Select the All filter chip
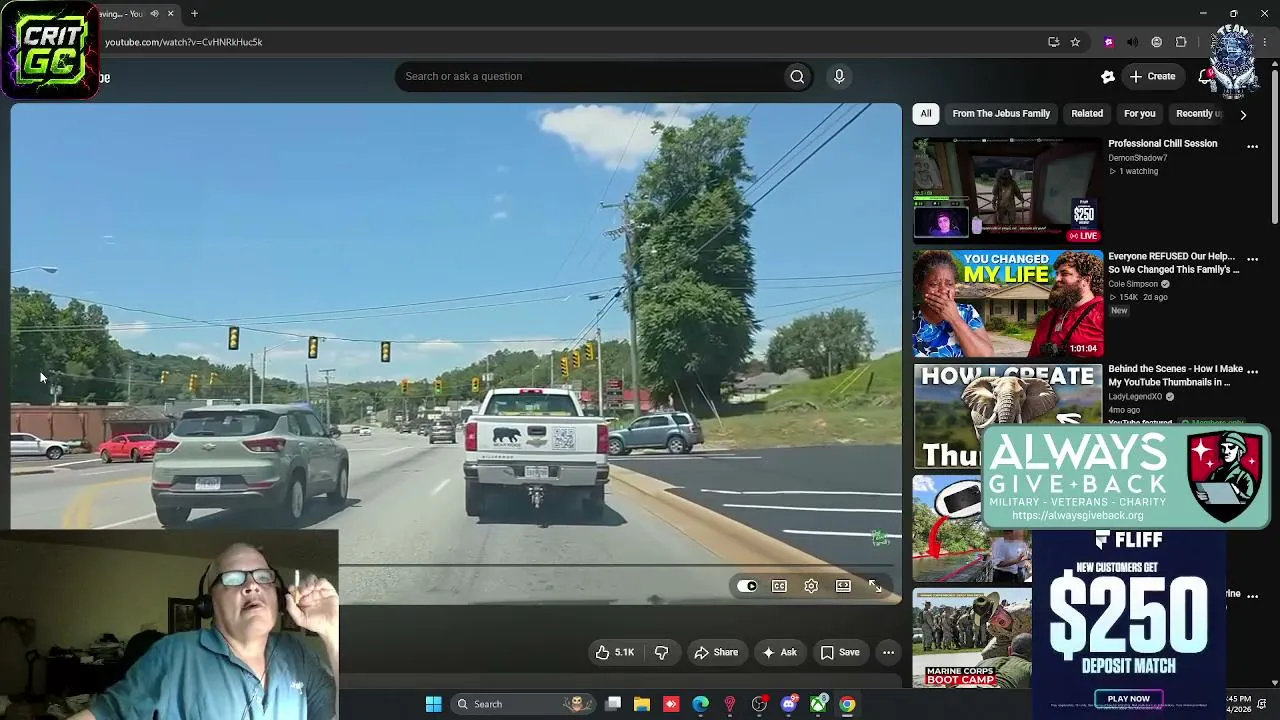 pyautogui.click(x=926, y=114)
